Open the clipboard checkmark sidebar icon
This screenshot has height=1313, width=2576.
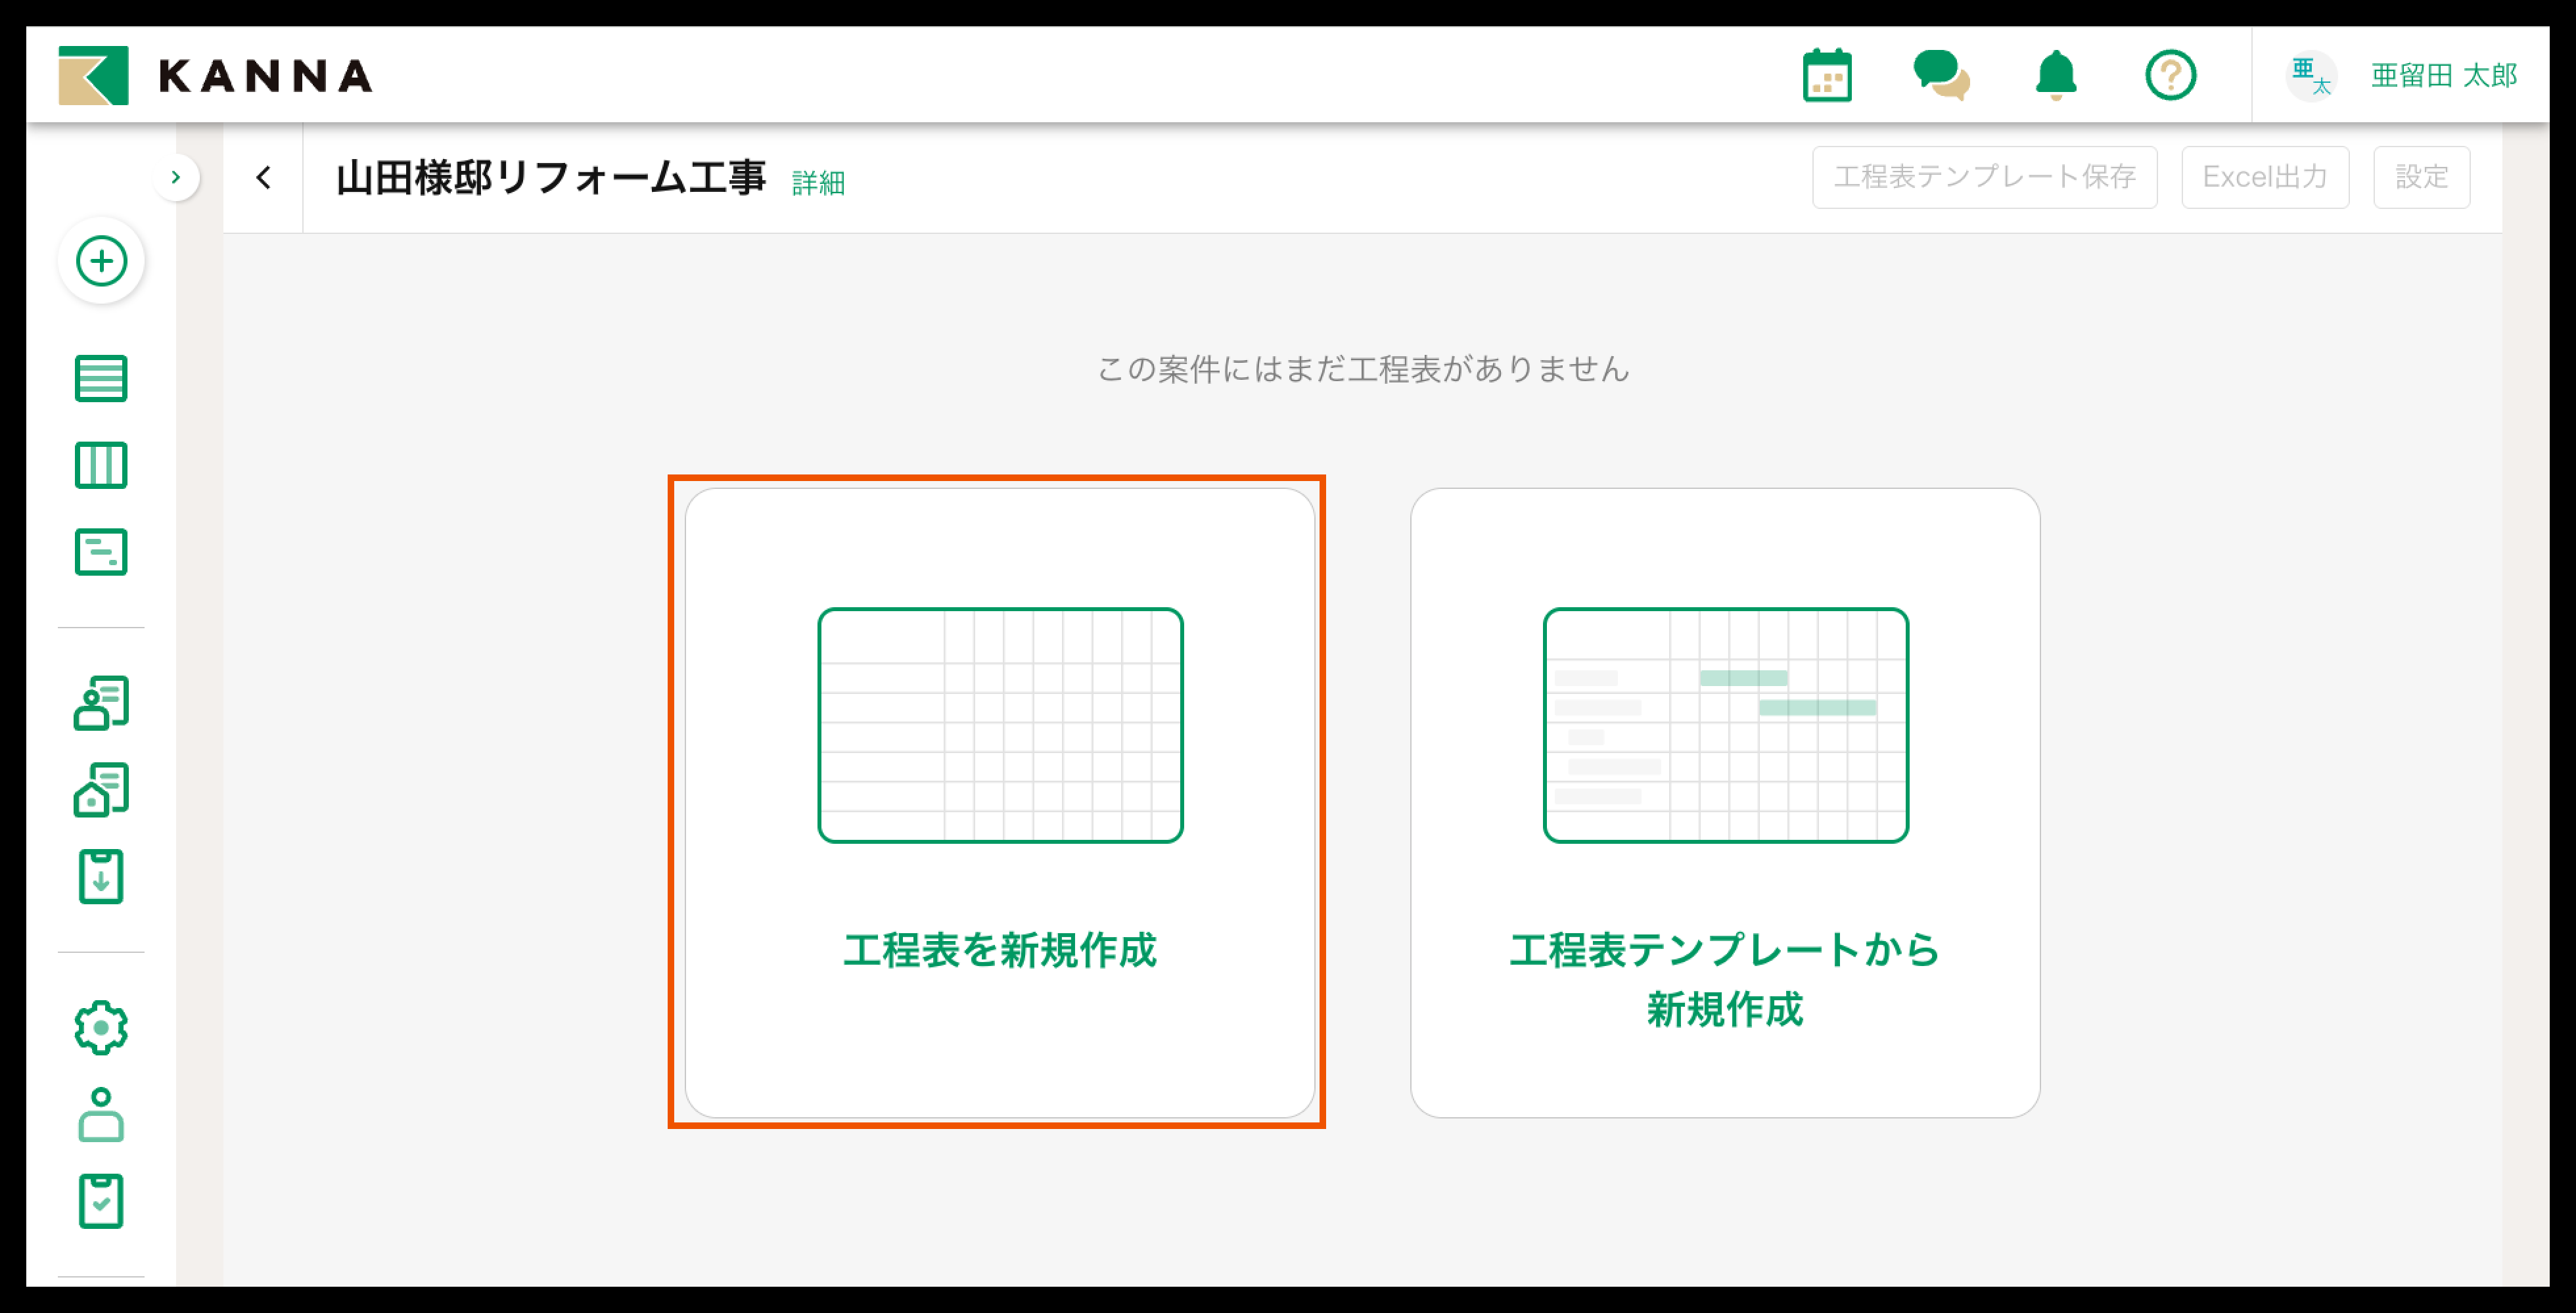[101, 1201]
